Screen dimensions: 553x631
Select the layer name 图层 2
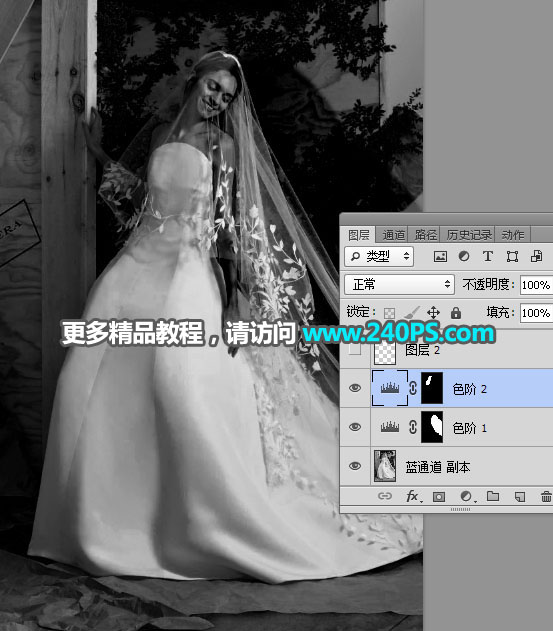click(x=422, y=350)
